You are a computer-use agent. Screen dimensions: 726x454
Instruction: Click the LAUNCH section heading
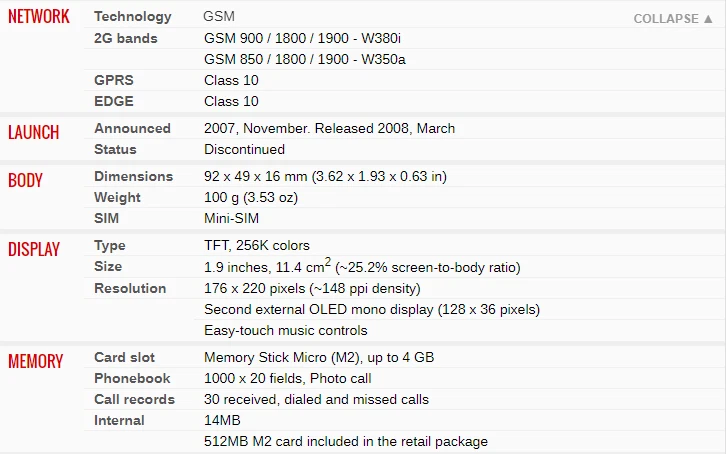point(34,132)
